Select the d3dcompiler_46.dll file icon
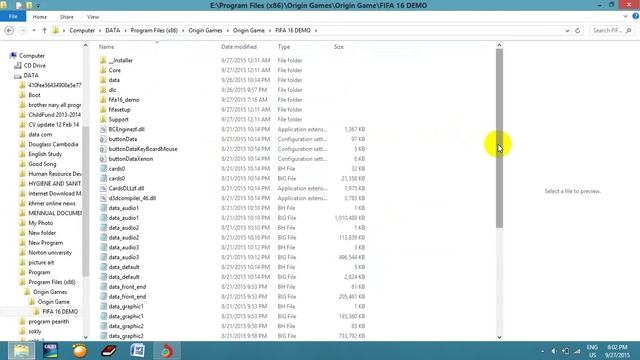640x360 pixels. 103,198
